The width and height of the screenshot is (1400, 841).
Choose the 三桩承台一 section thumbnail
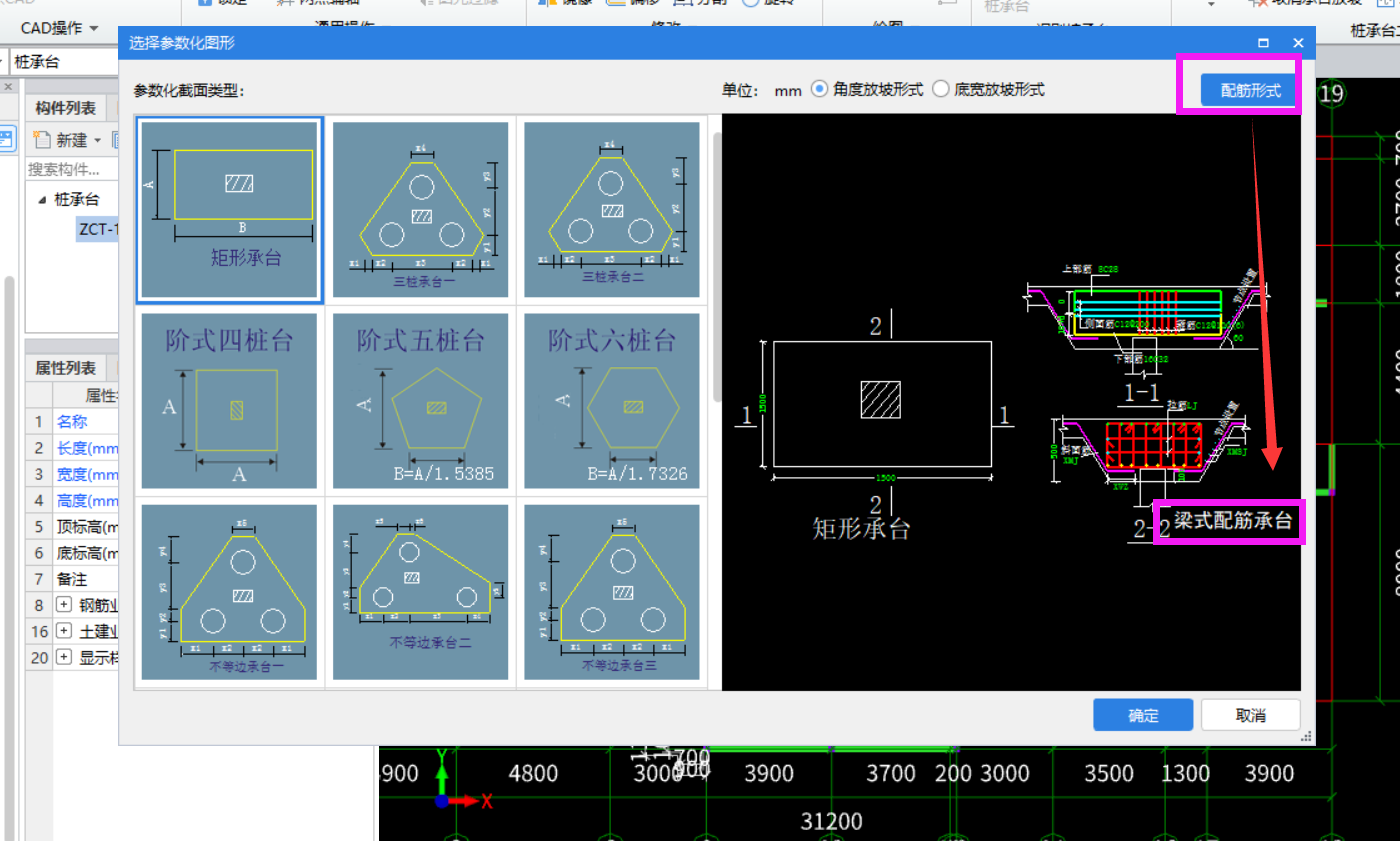click(x=420, y=210)
